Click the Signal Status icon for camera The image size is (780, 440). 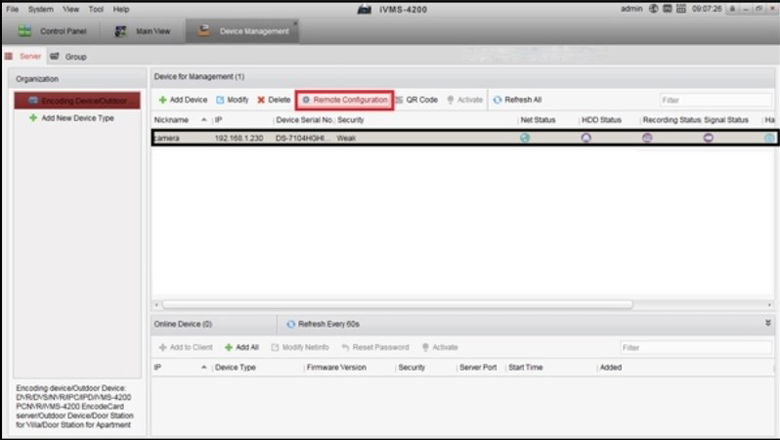point(708,138)
